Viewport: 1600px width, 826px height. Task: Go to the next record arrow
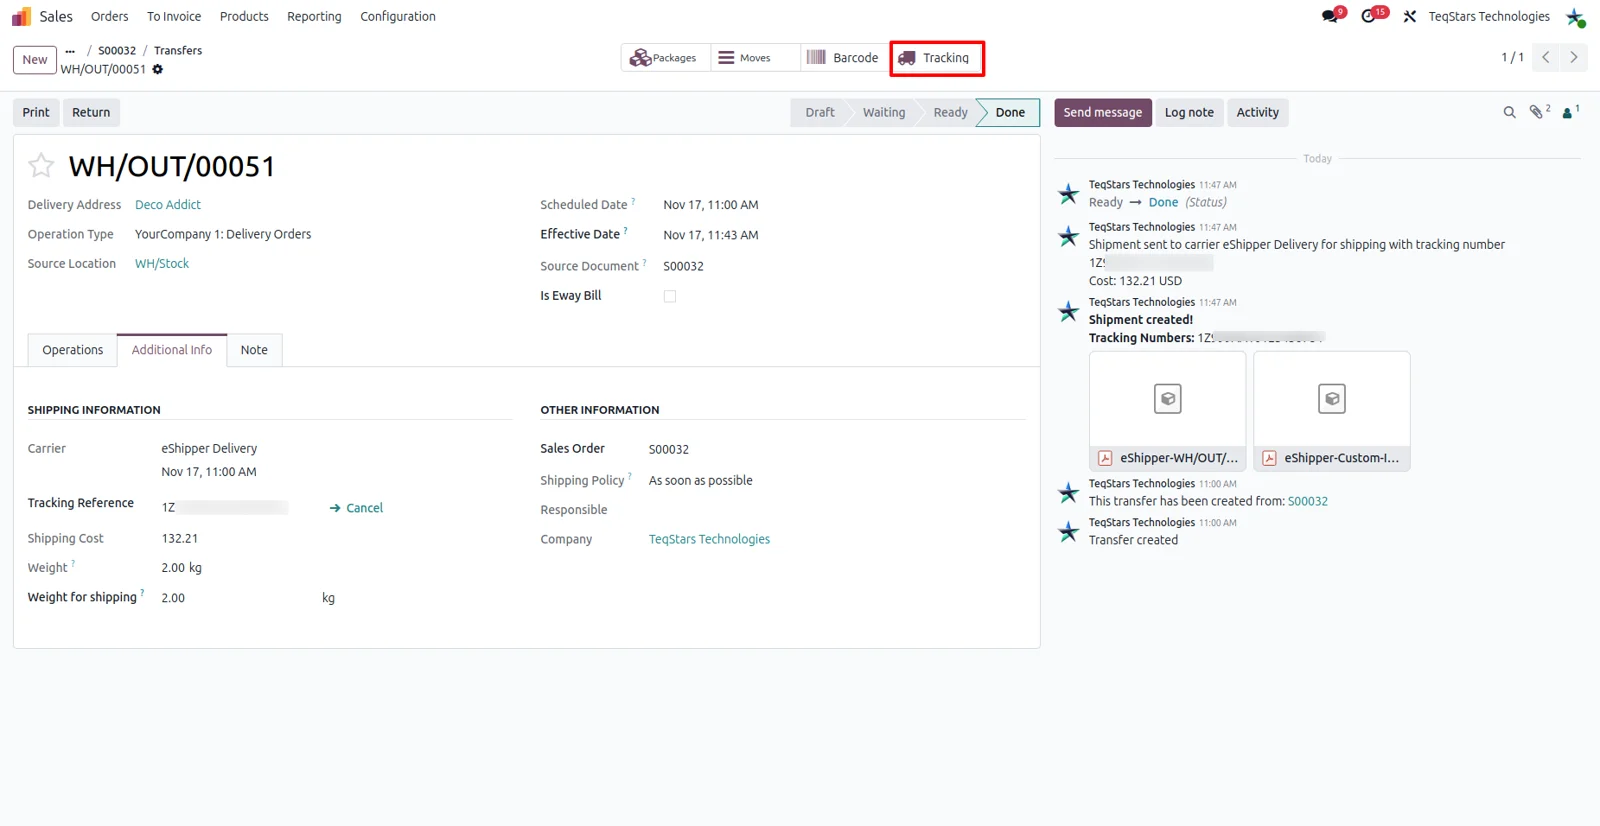pyautogui.click(x=1574, y=57)
